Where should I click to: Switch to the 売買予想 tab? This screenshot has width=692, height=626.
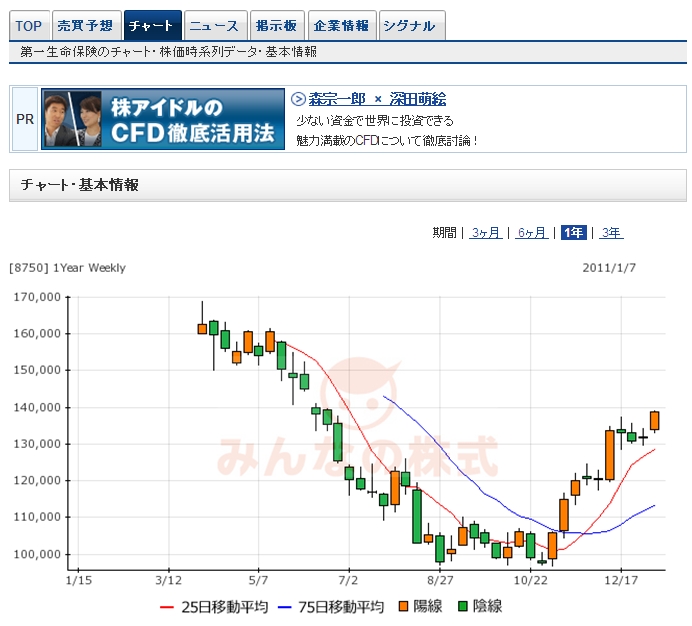tap(86, 26)
